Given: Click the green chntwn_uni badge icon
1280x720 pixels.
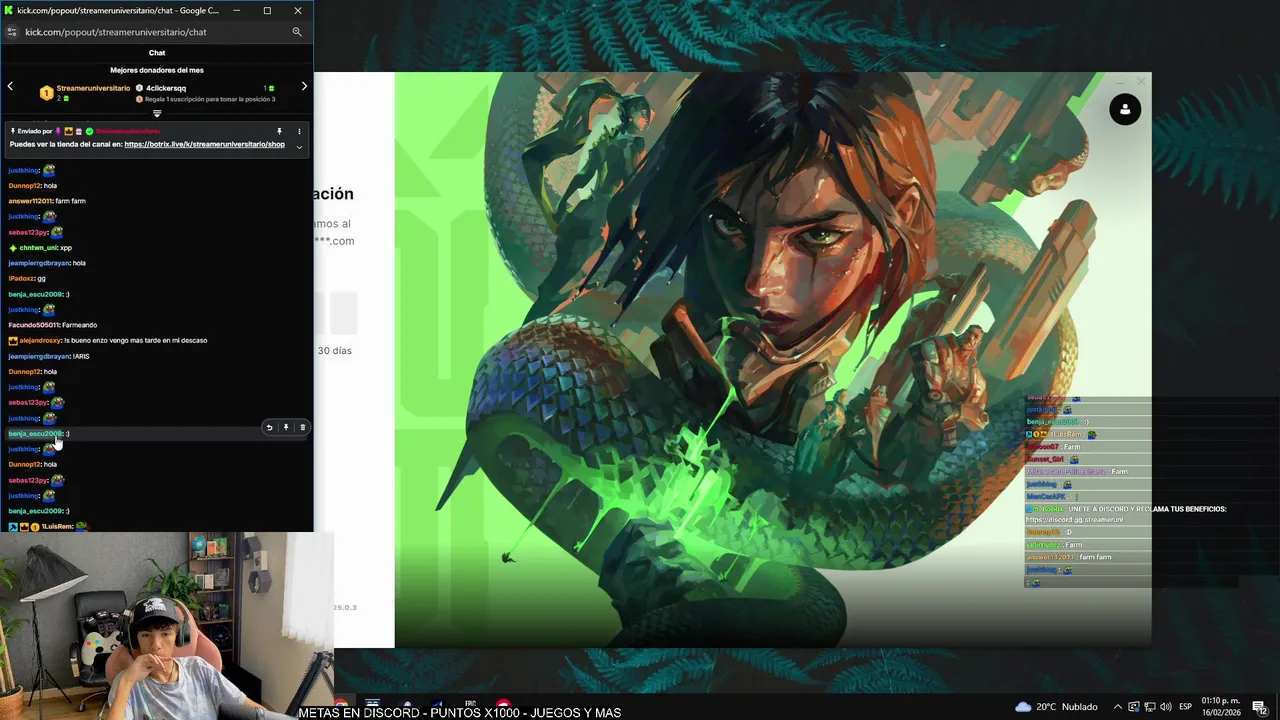Looking at the screenshot, I should pos(13,247).
